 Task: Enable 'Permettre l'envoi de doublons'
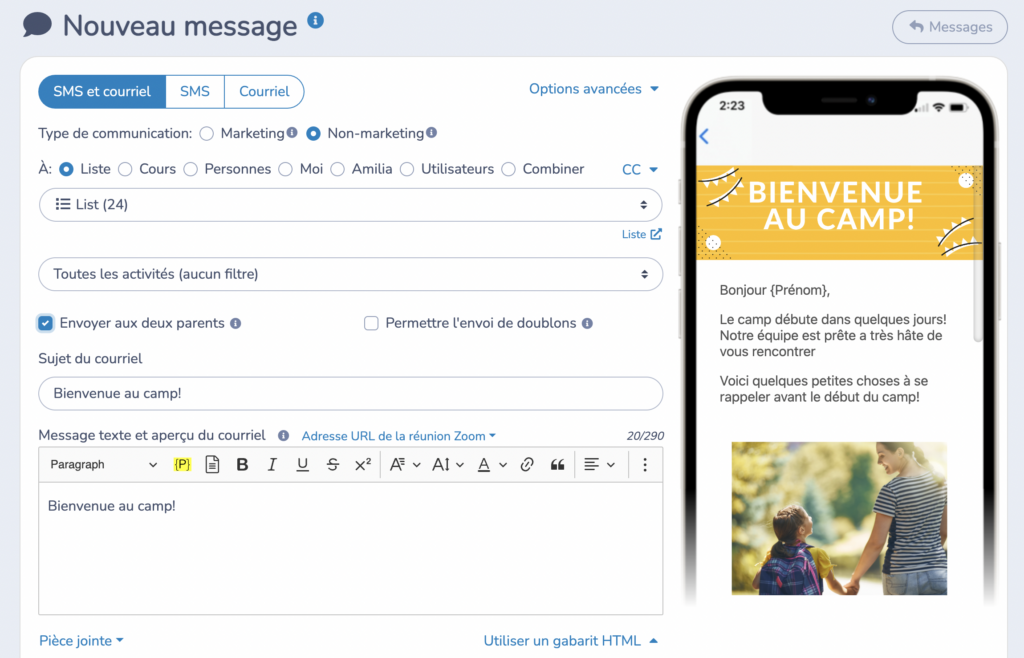[371, 323]
